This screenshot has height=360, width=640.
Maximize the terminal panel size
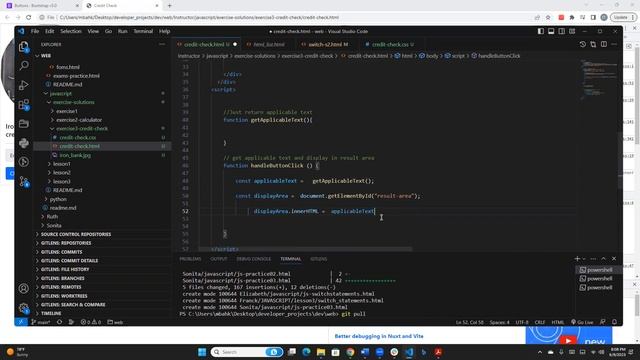(x=603, y=259)
